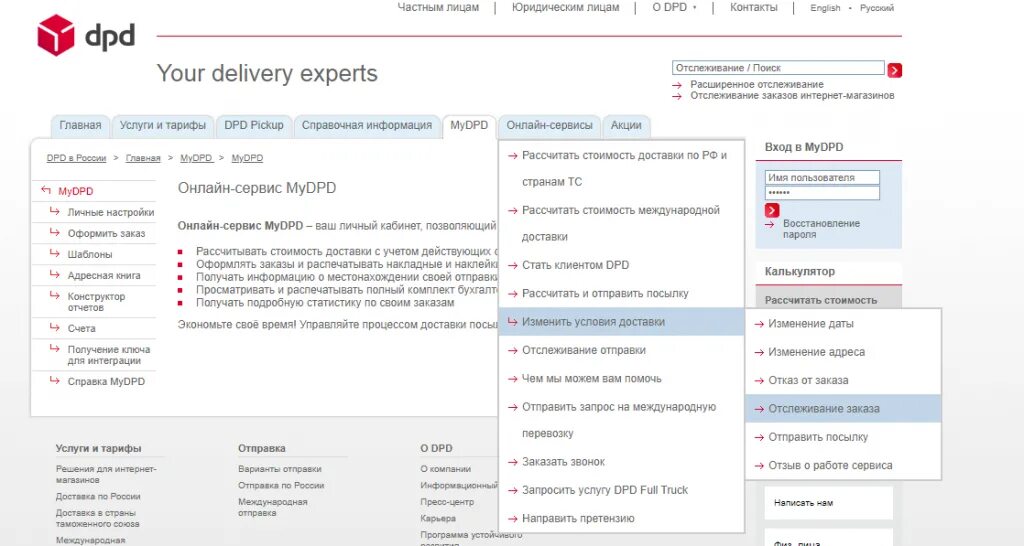Image resolution: width=1024 pixels, height=546 pixels.
Task: Open Счета in sidebar
Action: point(82,329)
